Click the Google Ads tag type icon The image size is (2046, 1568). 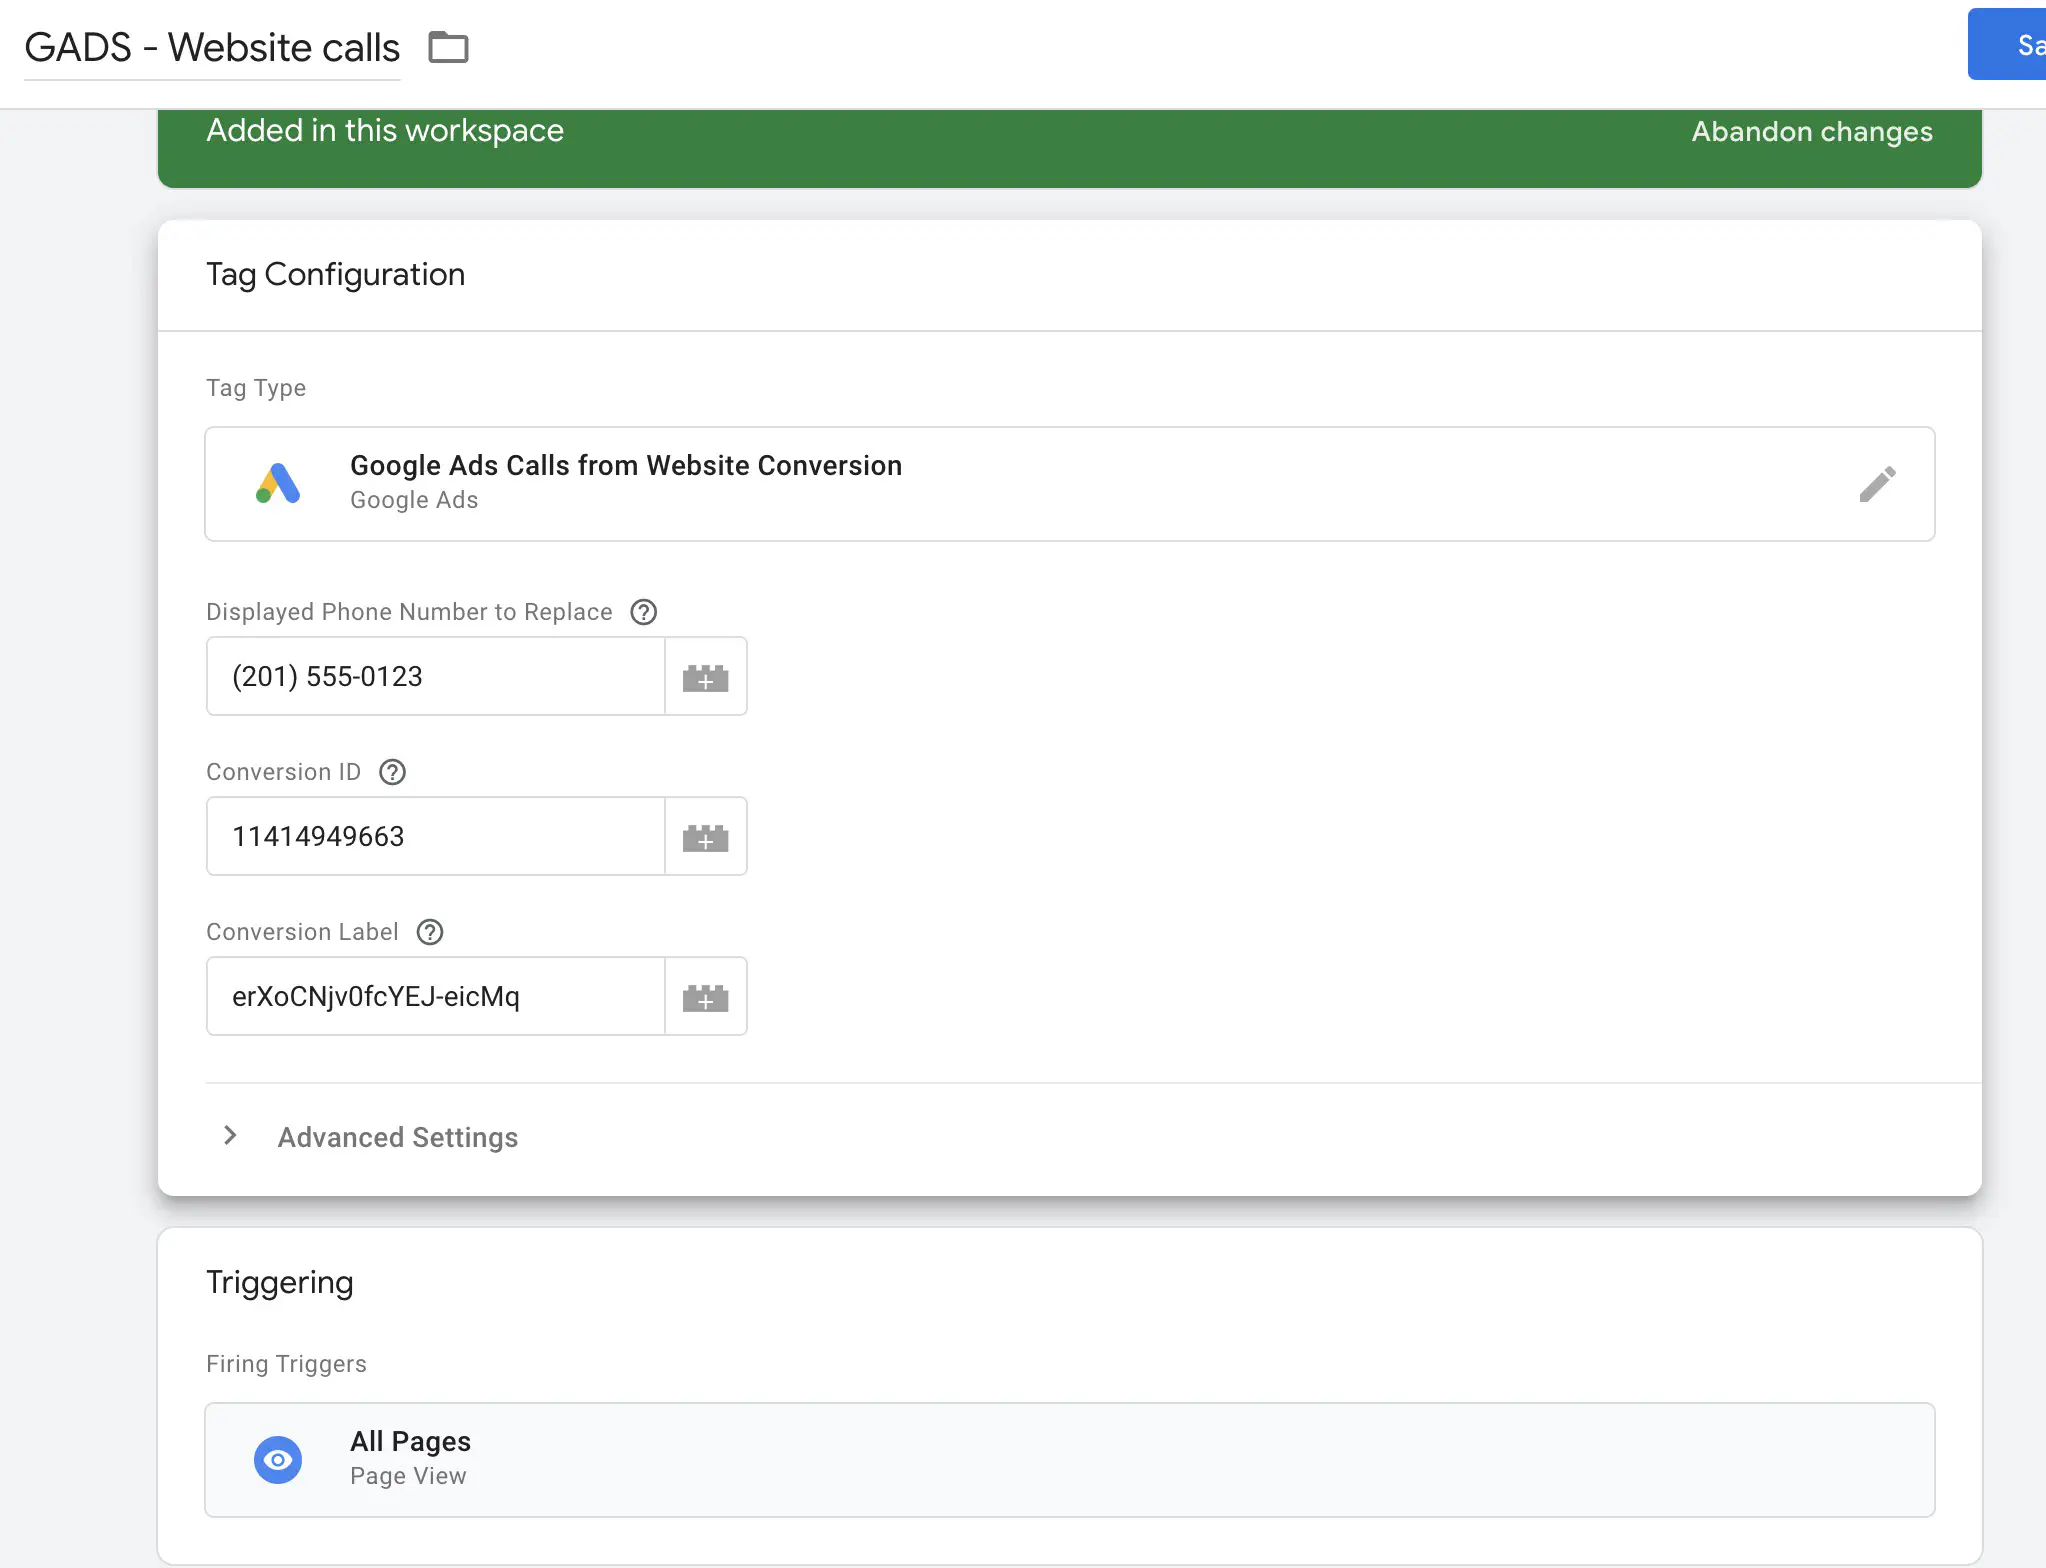[277, 483]
